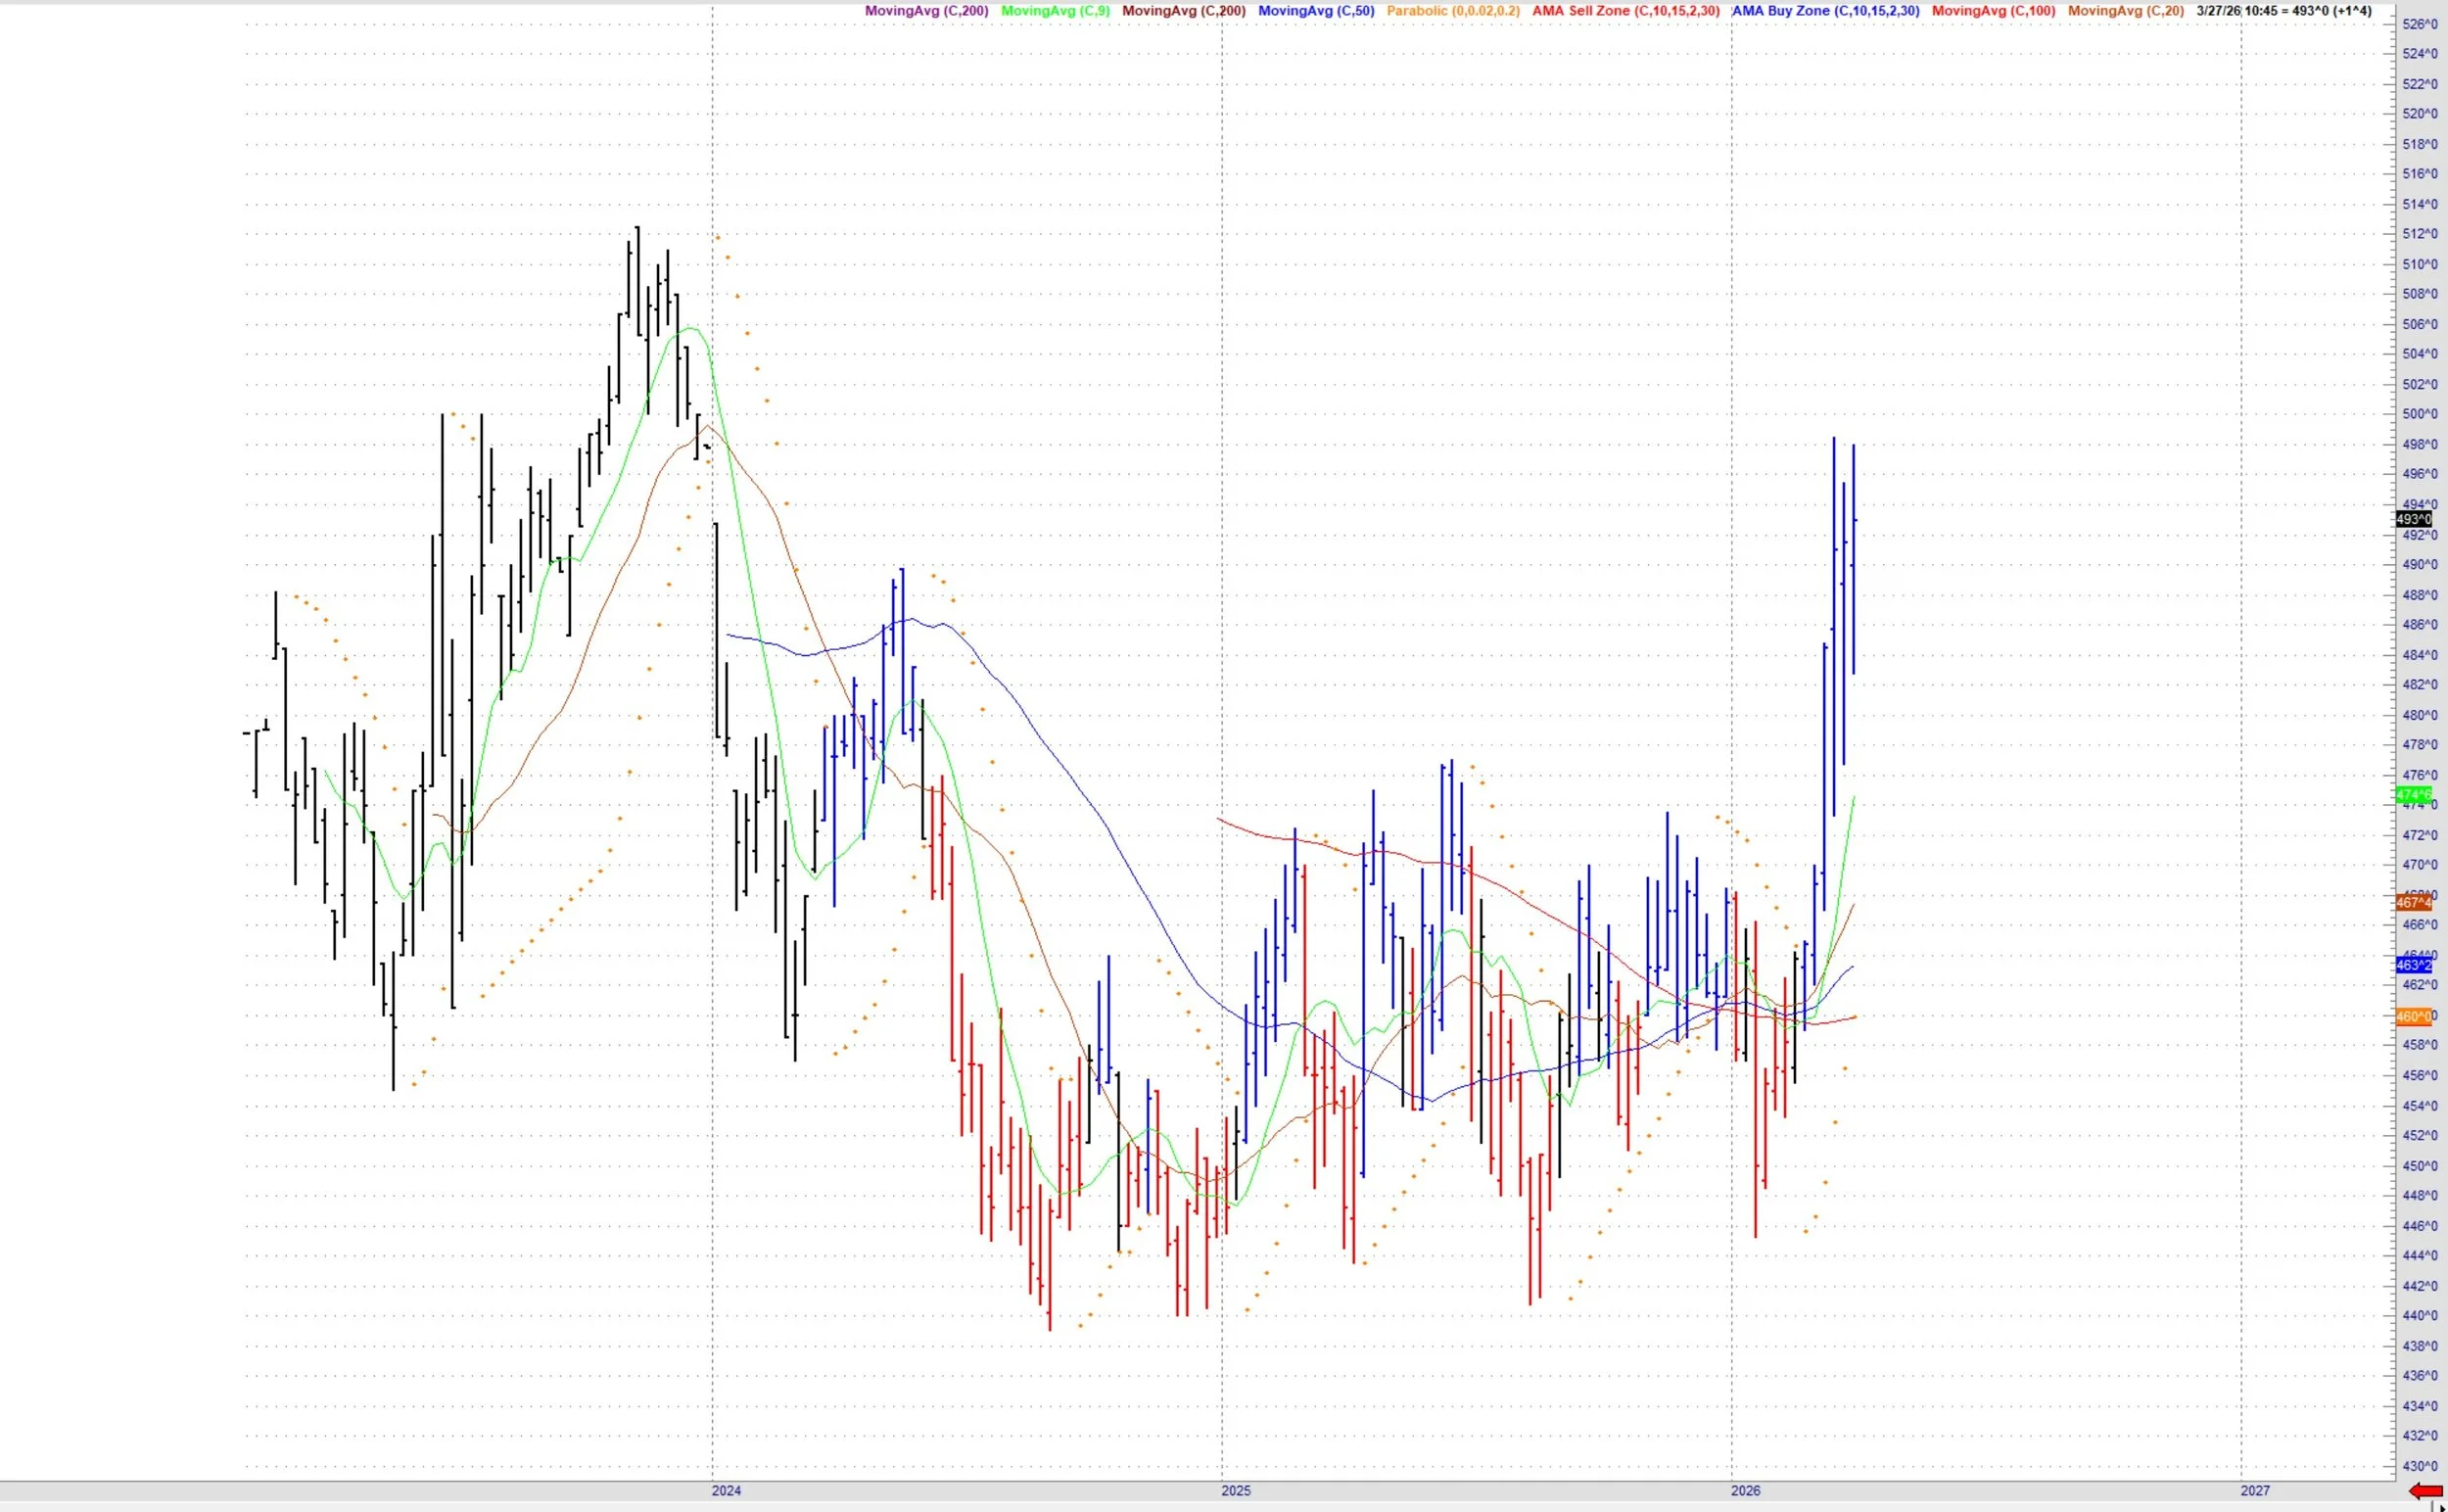Screen dimensions: 2448x1512
Task: Select the AMA Buy Zone study label
Action: point(1826,11)
